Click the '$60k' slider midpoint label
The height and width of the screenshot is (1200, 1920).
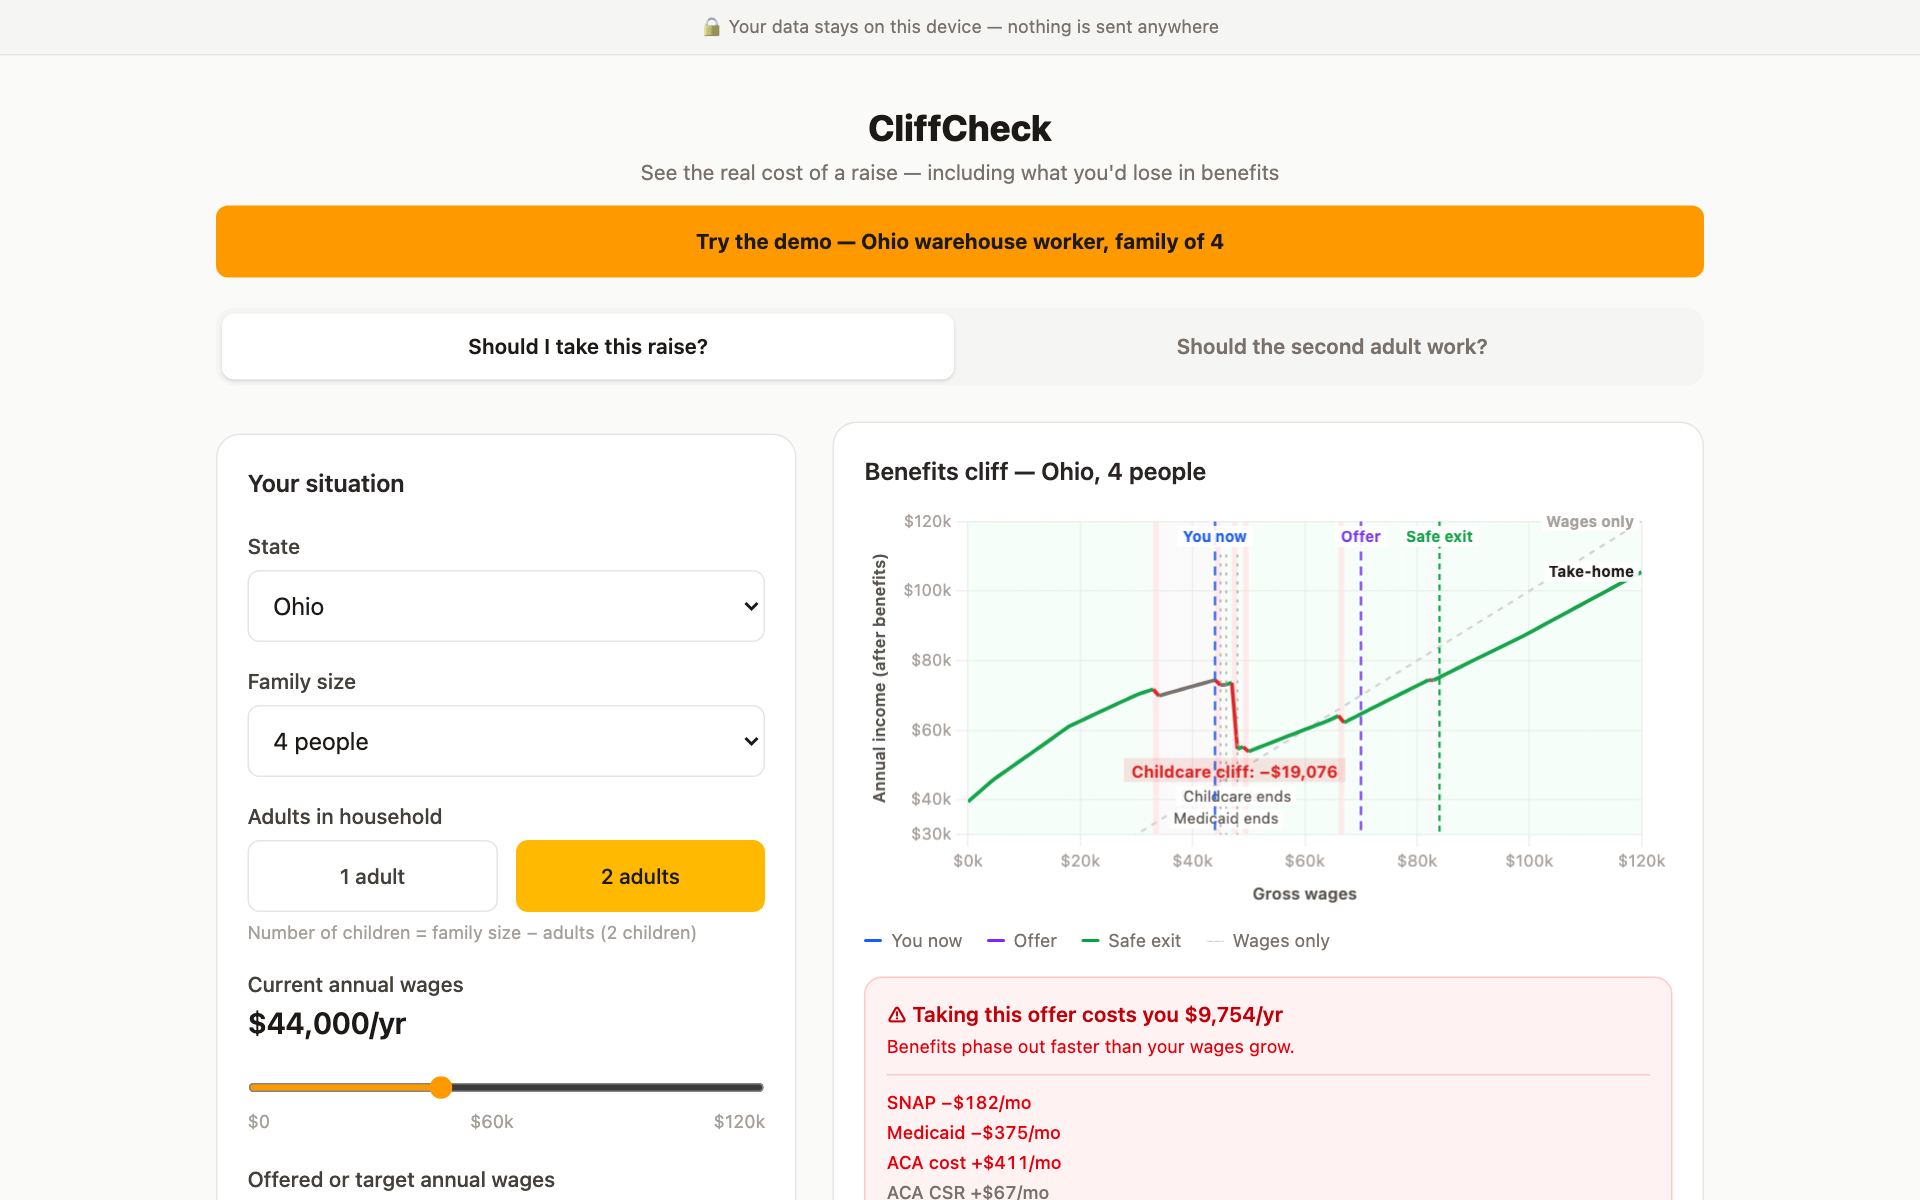click(x=492, y=1122)
